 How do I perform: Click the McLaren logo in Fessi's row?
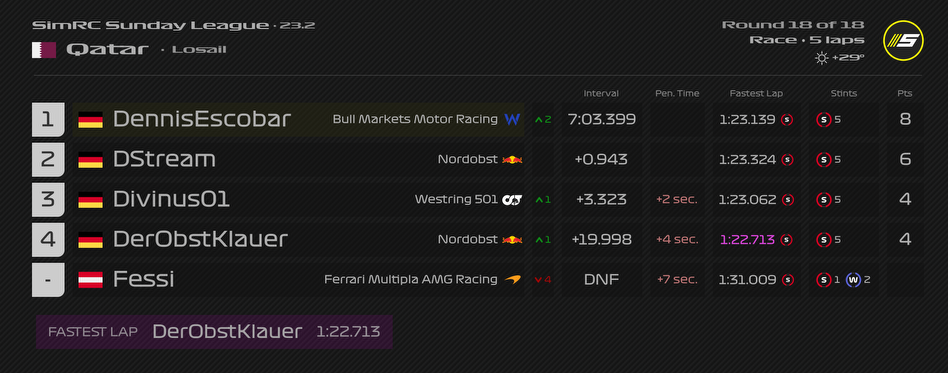(512, 279)
